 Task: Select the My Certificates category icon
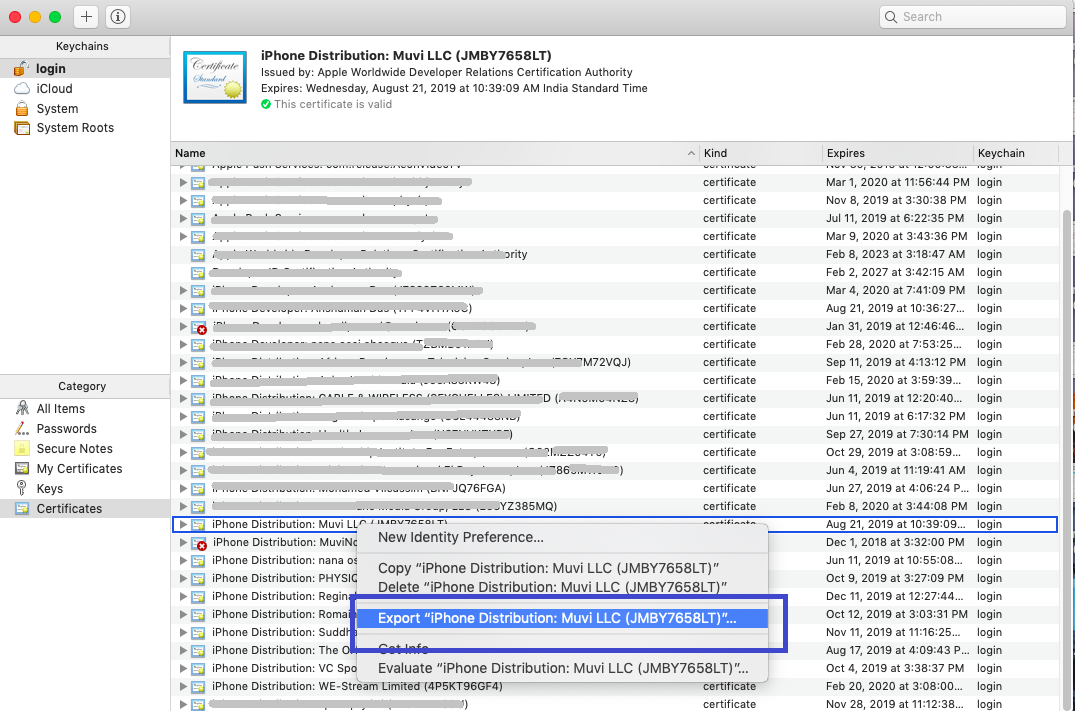[x=22, y=468]
